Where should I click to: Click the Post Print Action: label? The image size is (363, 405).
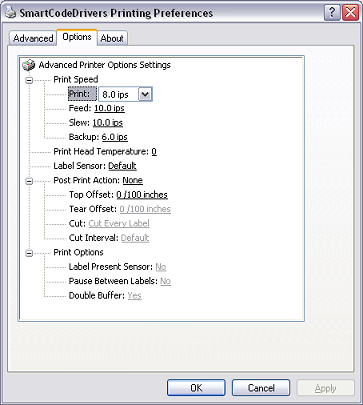87,180
